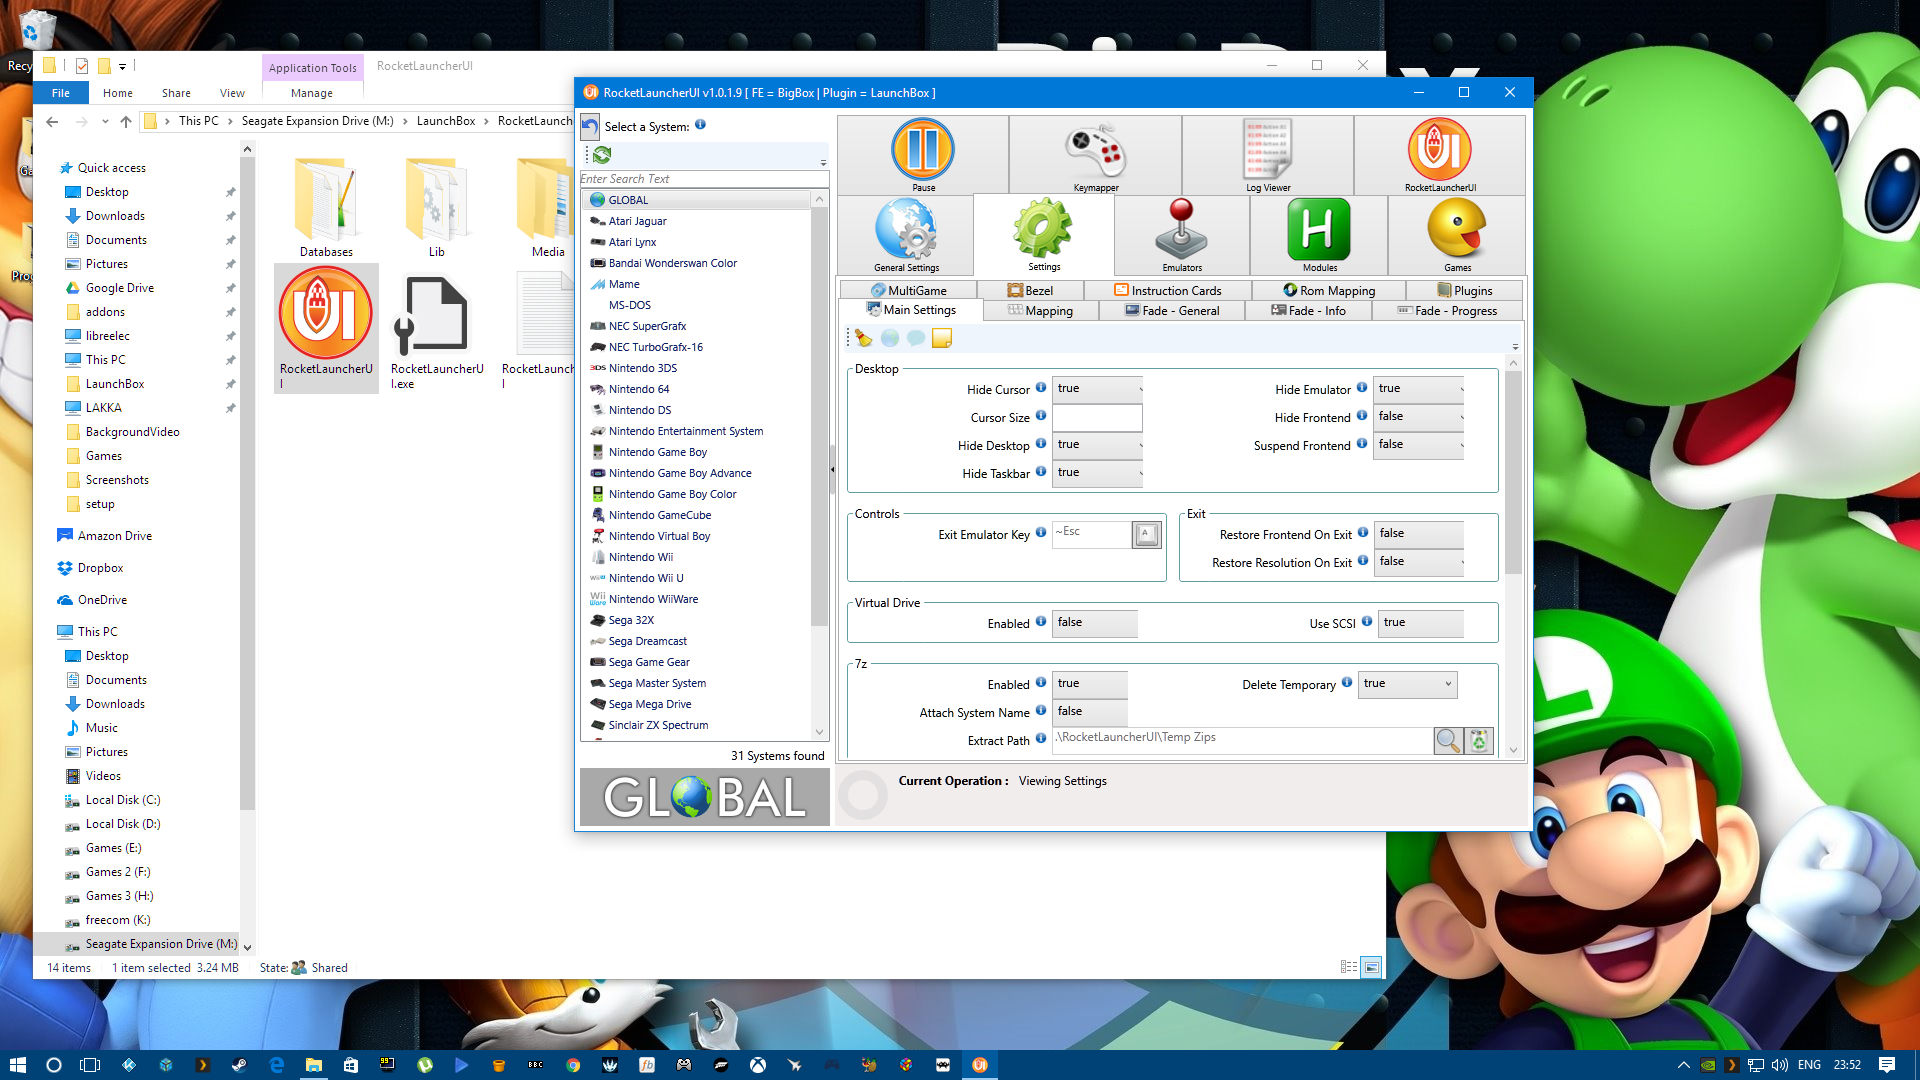The image size is (1920, 1080).
Task: Open the Delete Temporary dropdown
Action: coord(1407,684)
